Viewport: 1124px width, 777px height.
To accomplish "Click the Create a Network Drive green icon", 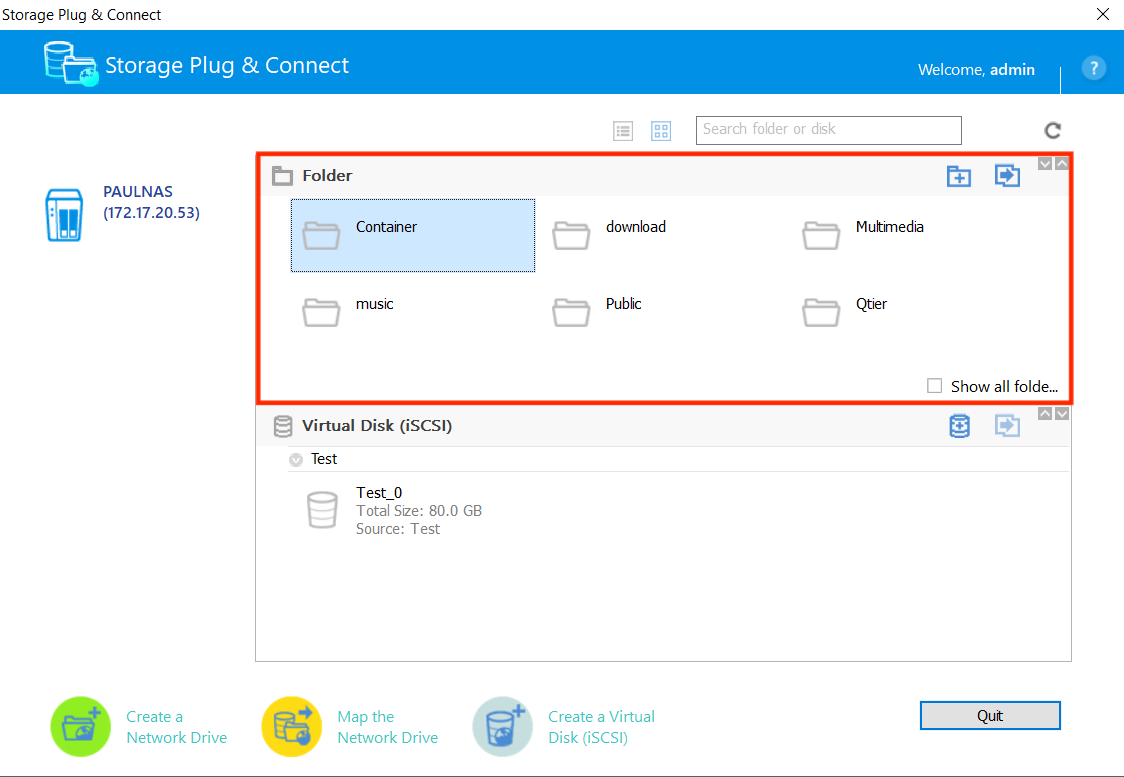I will click(x=80, y=726).
